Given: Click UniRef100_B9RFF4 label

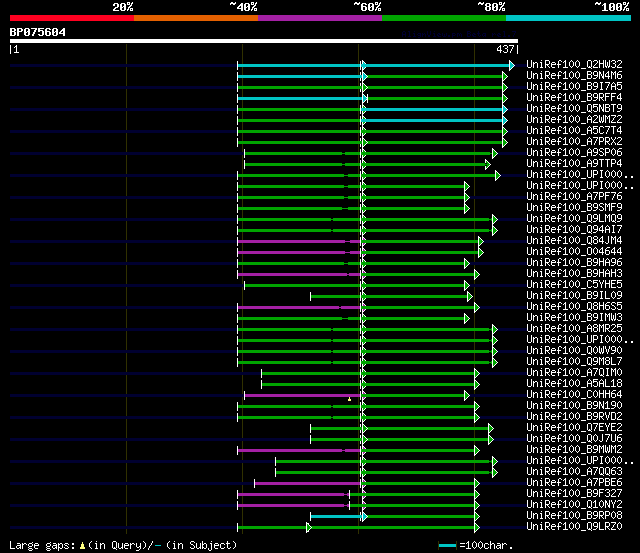Looking at the screenshot, I should click(574, 98).
